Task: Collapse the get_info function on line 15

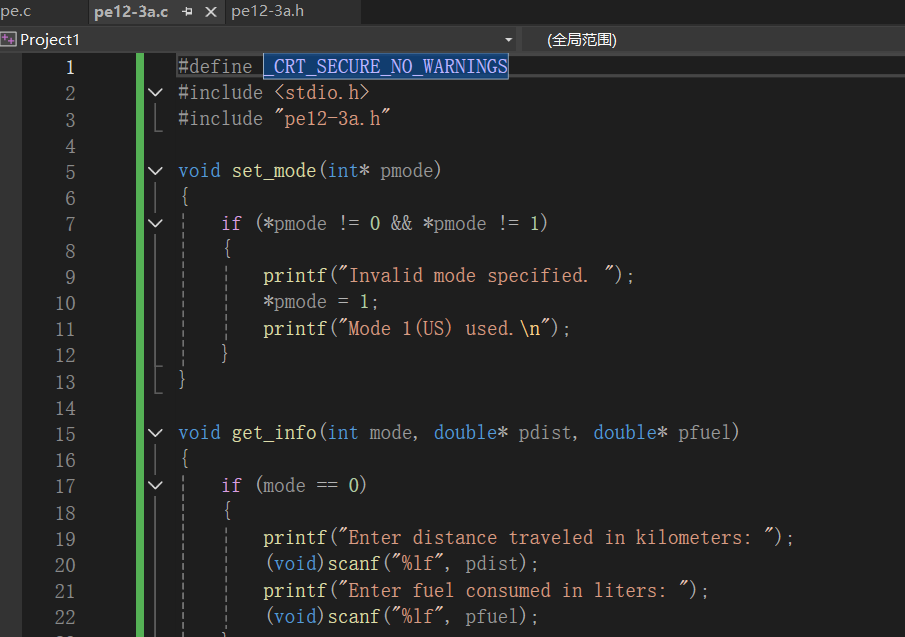Action: click(155, 433)
